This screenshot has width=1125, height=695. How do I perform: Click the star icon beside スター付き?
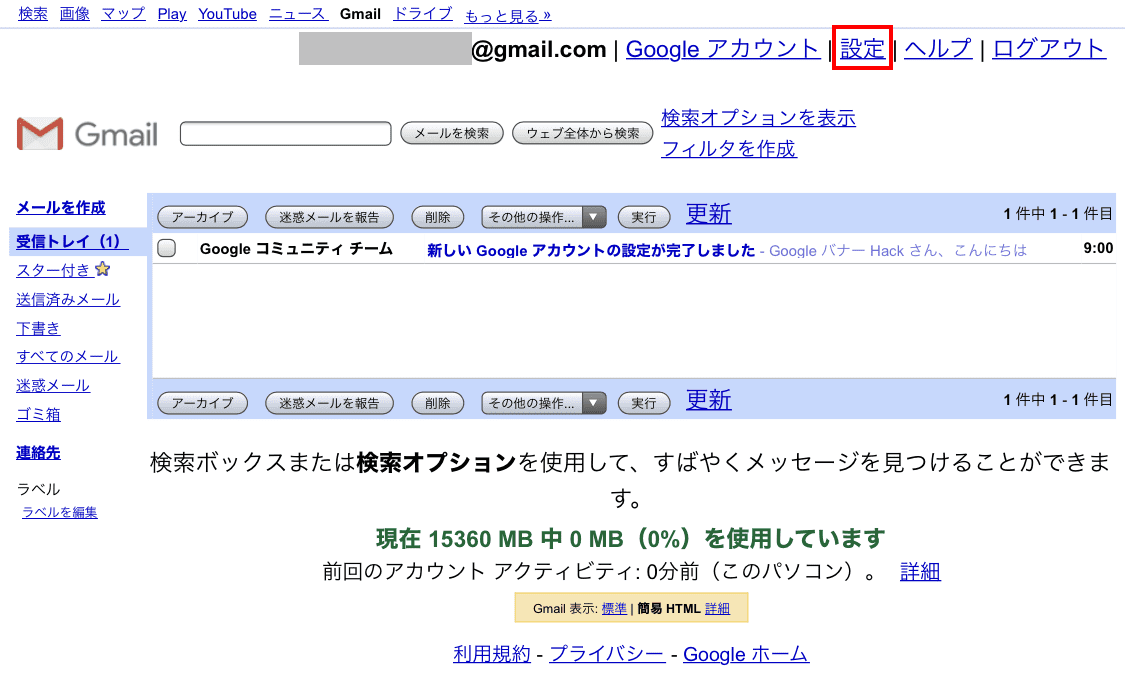[x=103, y=269]
